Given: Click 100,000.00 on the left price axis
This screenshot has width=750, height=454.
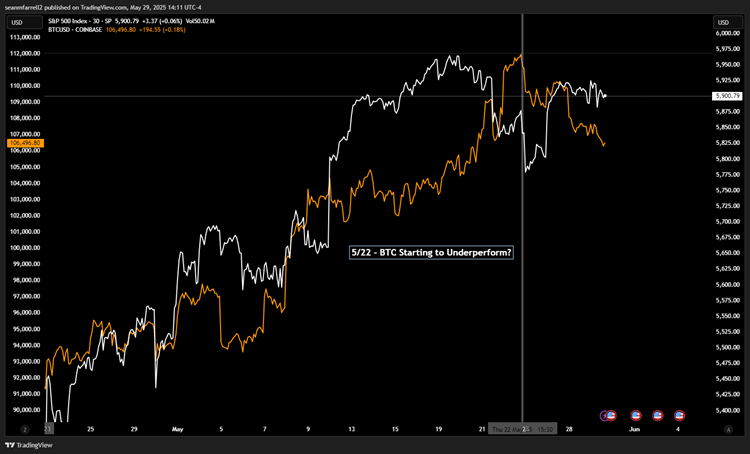Looking at the screenshot, I should click(x=25, y=247).
